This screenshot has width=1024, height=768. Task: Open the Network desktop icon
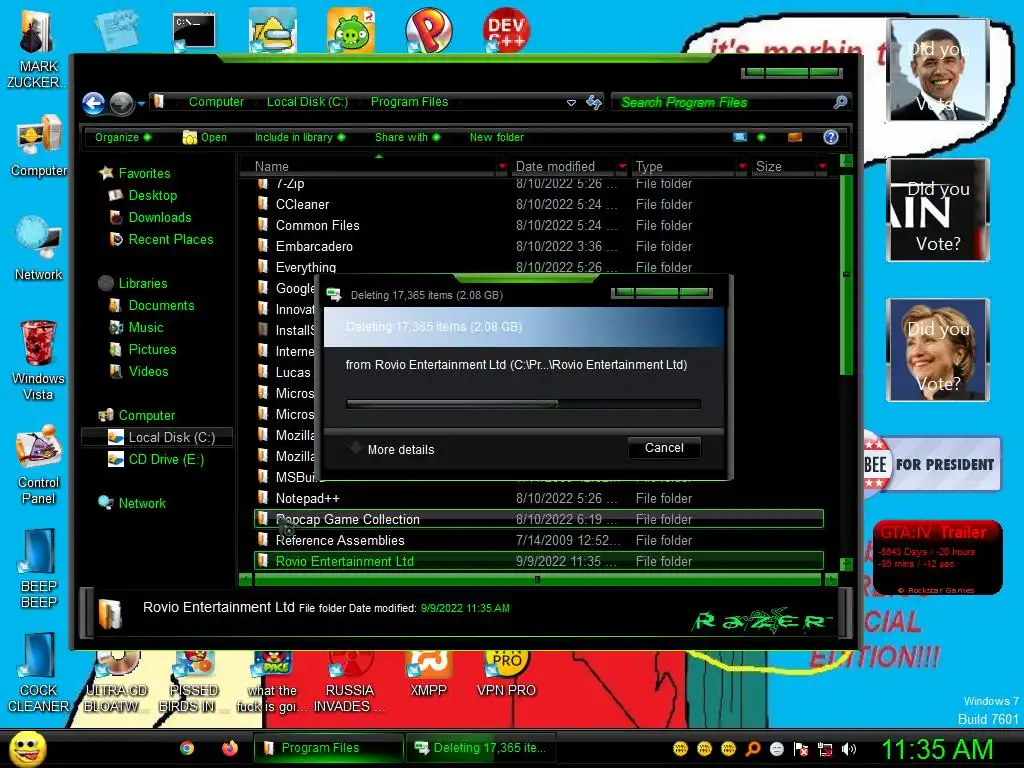click(39, 248)
